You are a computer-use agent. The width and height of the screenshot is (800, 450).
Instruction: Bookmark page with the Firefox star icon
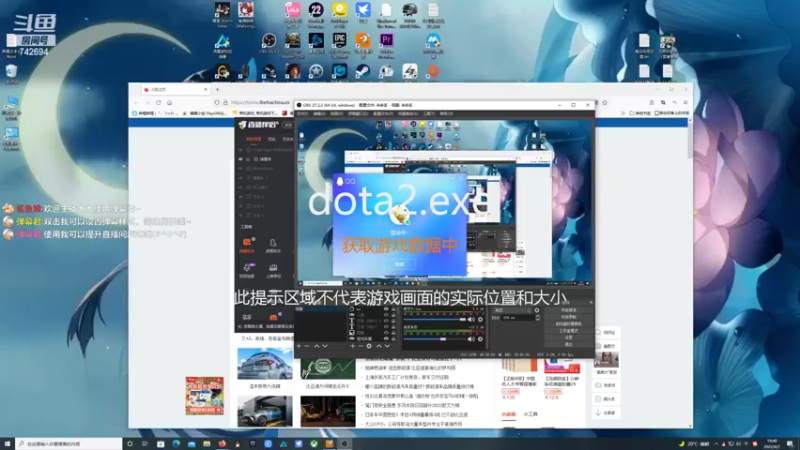point(605,103)
